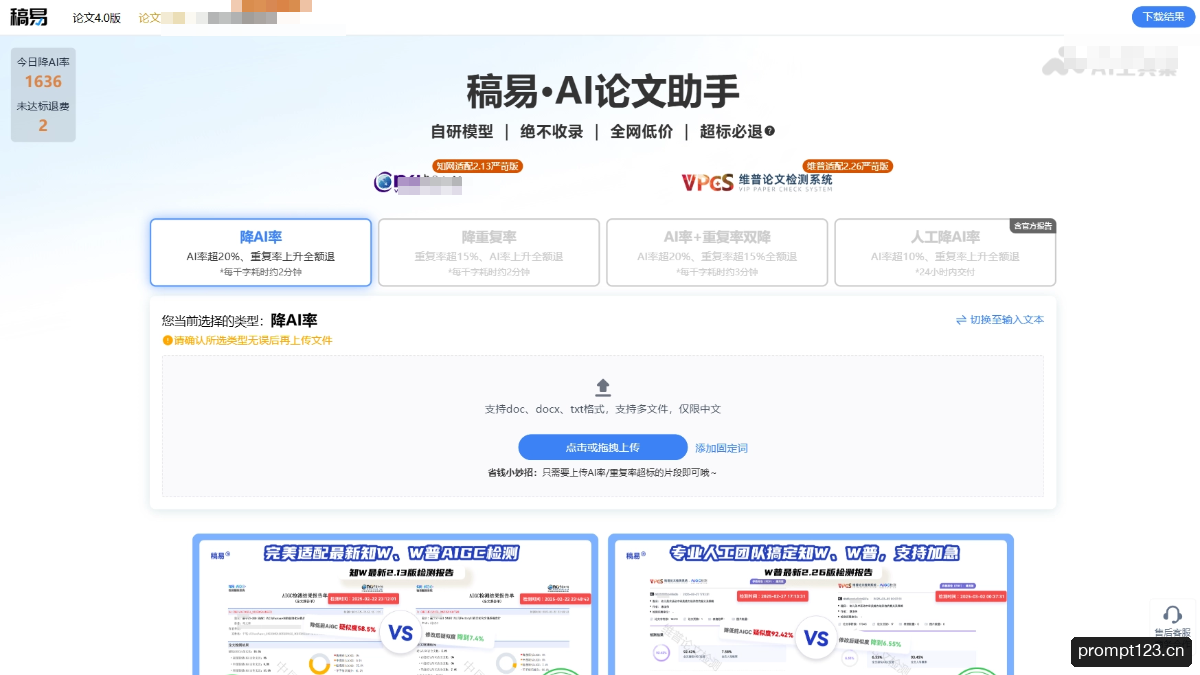Select the AI率+重复率双降 tab

tap(717, 252)
